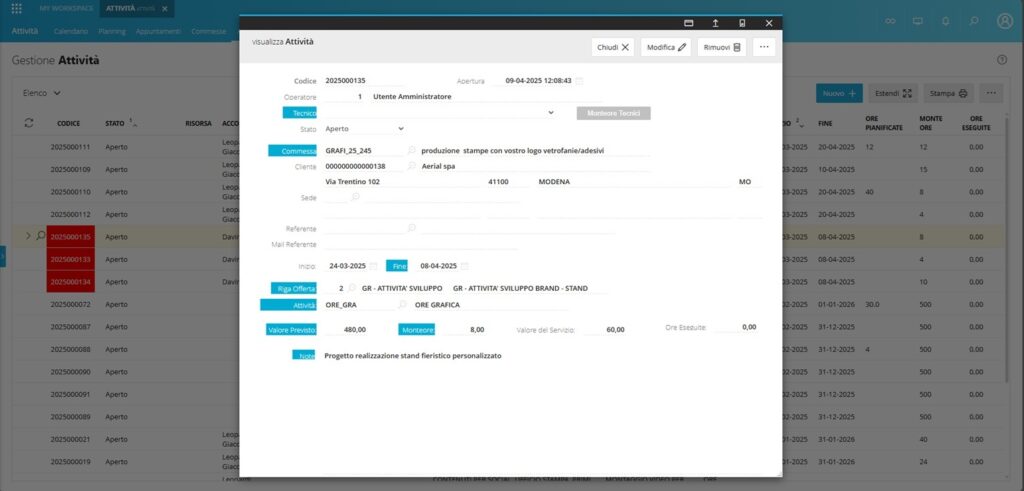Open the dialog's three-dots more options menu
Screen dimensions: 1024x491
(x=764, y=47)
